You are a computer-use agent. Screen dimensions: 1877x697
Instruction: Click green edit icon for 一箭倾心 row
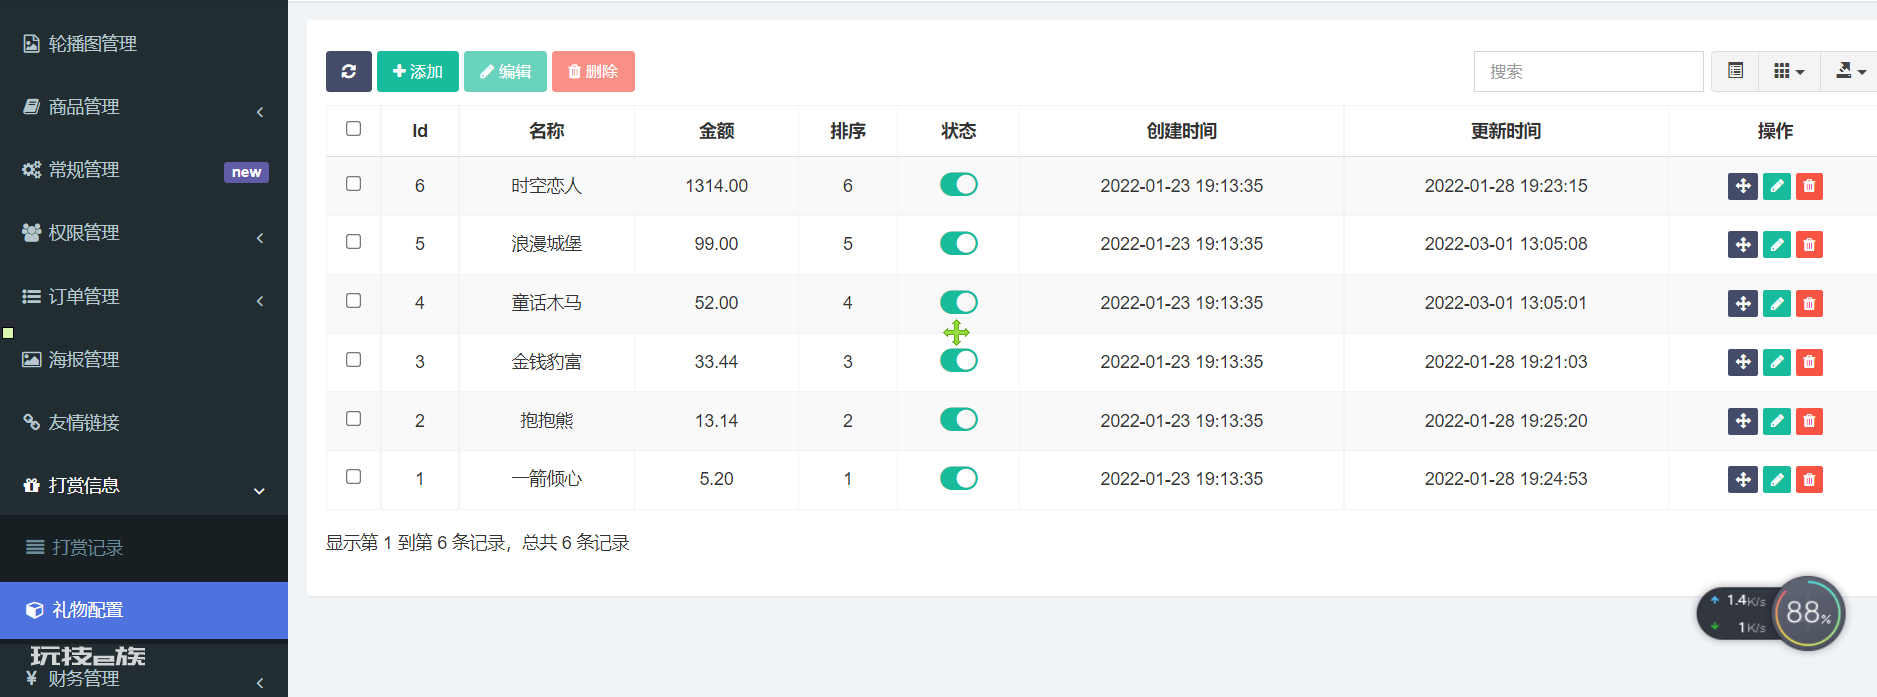click(1776, 479)
